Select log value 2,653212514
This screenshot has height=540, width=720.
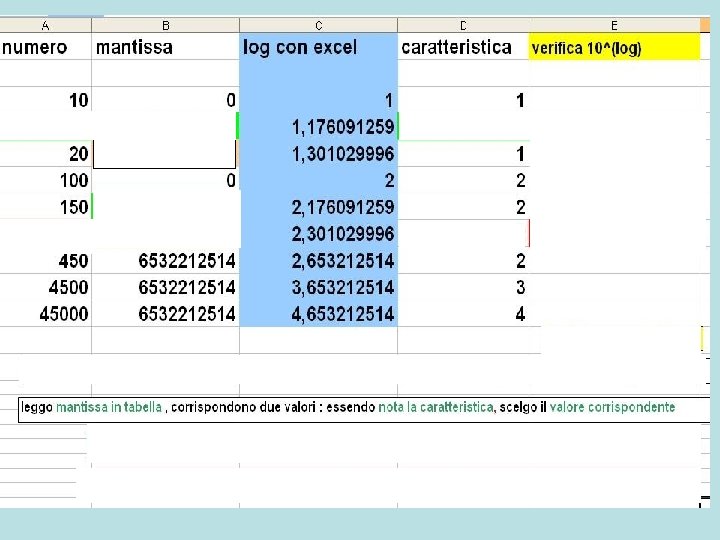pos(318,261)
